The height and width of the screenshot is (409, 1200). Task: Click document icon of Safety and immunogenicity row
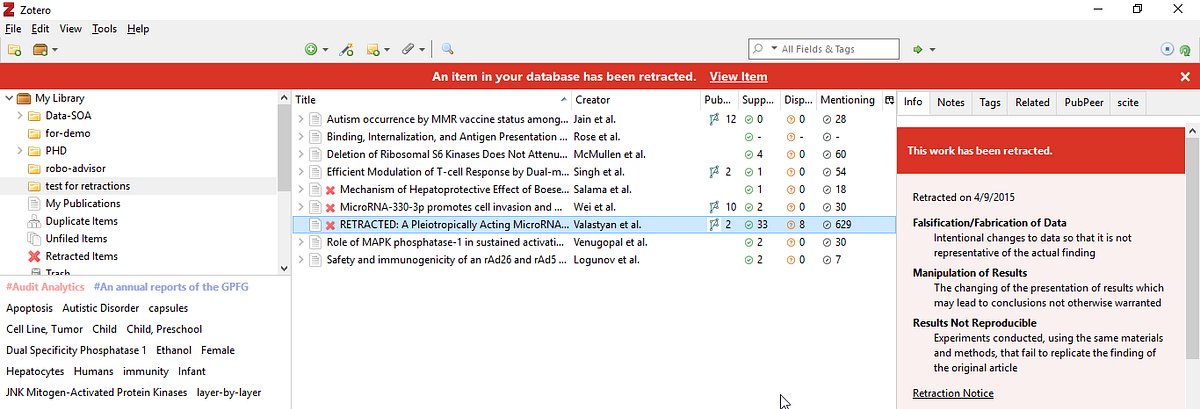pyautogui.click(x=316, y=260)
